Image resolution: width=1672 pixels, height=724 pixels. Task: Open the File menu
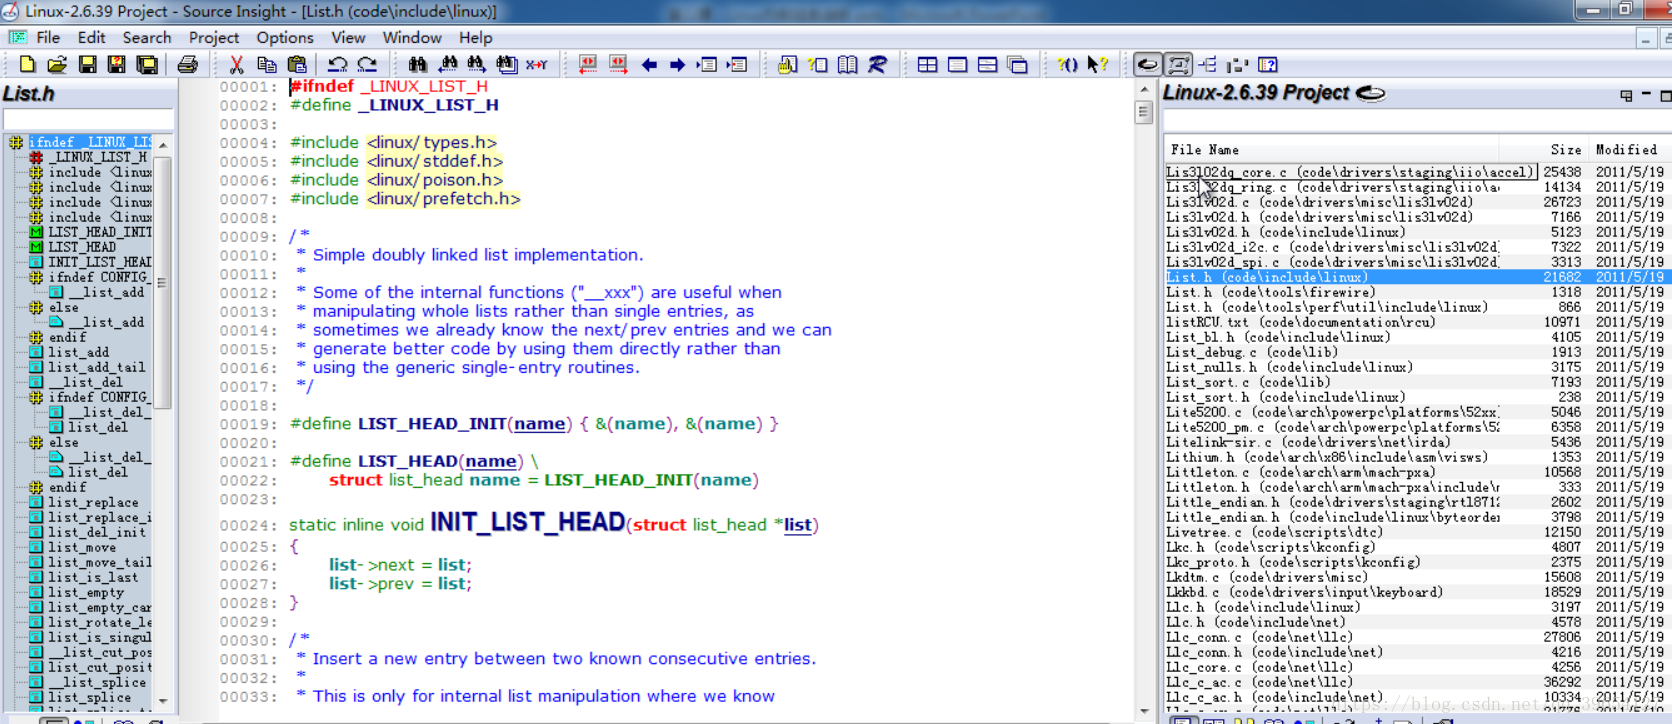click(x=48, y=37)
